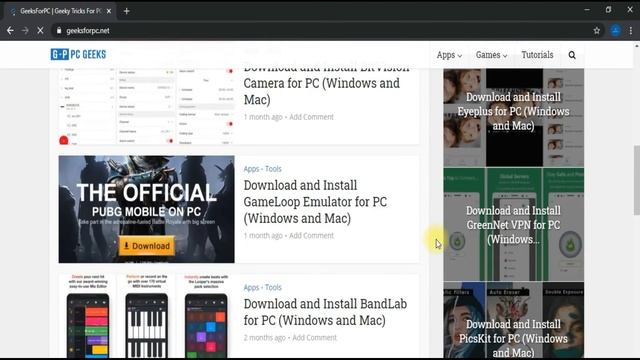Open the GameLoop Emulator for PC article title
The height and width of the screenshot is (360, 640).
pyautogui.click(x=315, y=202)
